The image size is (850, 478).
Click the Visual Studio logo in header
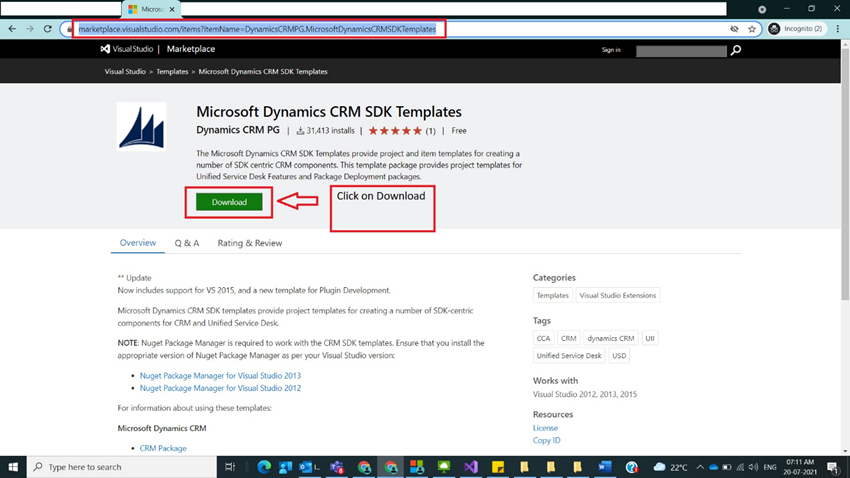127,49
